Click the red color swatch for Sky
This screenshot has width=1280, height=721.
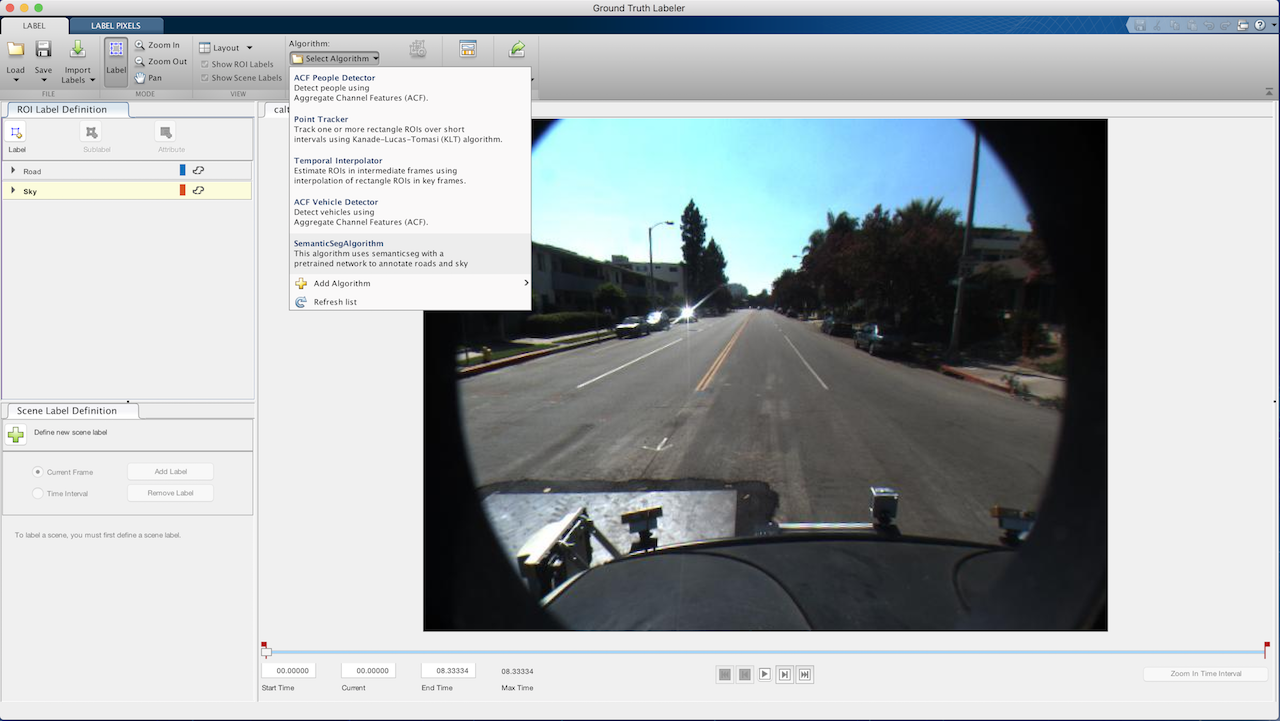click(182, 190)
